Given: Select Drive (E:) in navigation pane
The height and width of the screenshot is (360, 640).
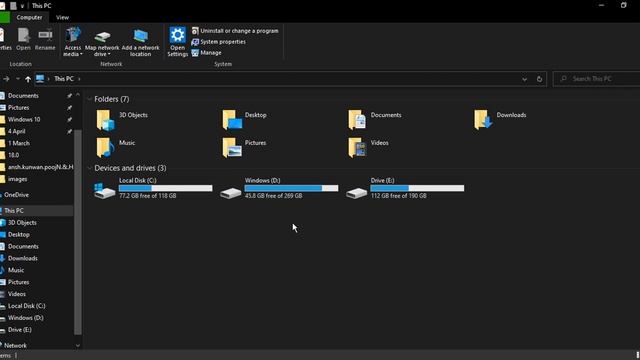Looking at the screenshot, I should coord(20,330).
